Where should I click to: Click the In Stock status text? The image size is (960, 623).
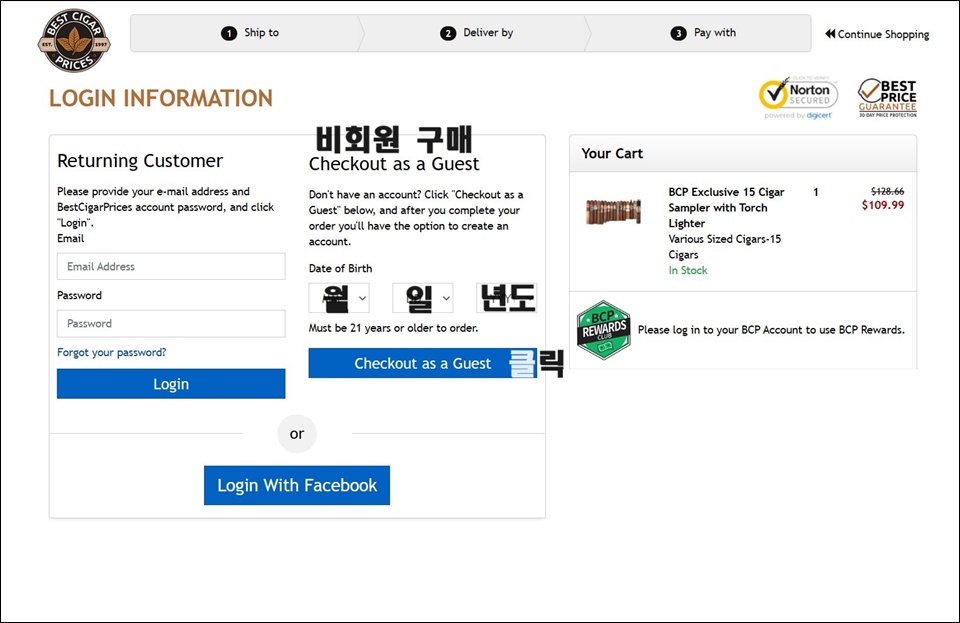click(x=688, y=270)
